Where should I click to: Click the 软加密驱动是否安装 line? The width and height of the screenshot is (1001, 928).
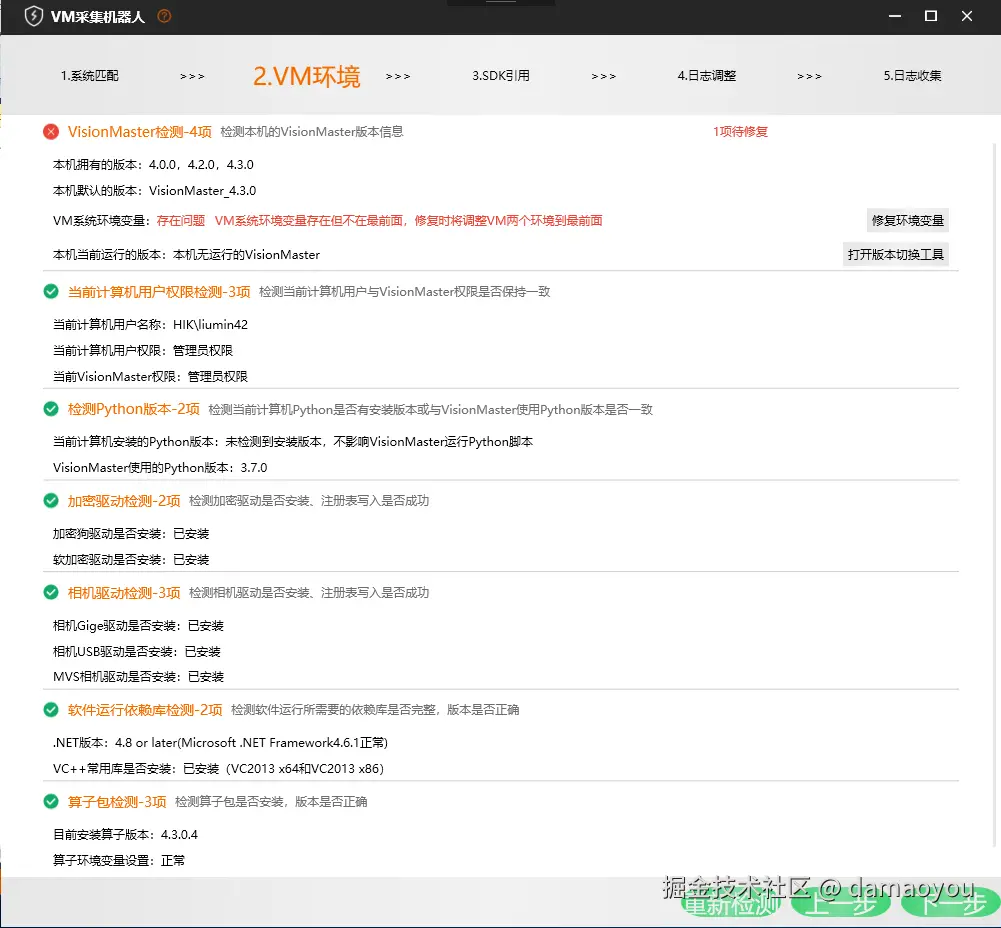[131, 560]
